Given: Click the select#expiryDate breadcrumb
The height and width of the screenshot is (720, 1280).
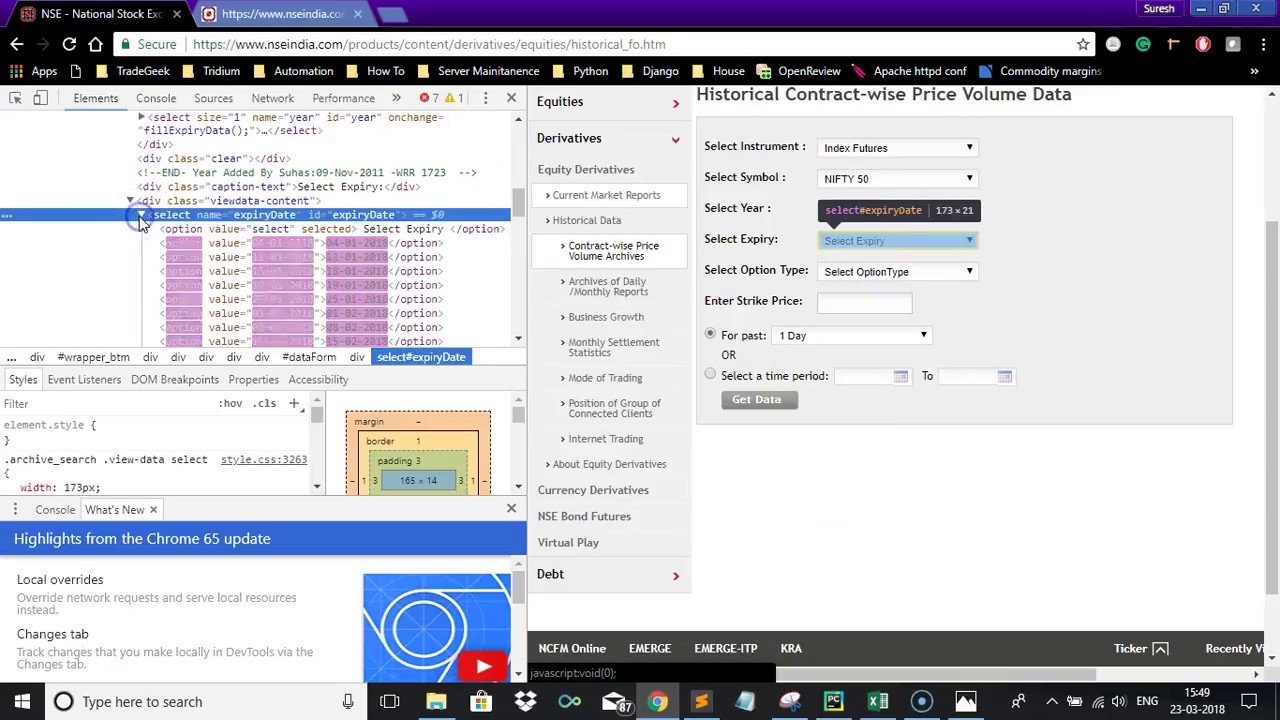Looking at the screenshot, I should point(421,357).
